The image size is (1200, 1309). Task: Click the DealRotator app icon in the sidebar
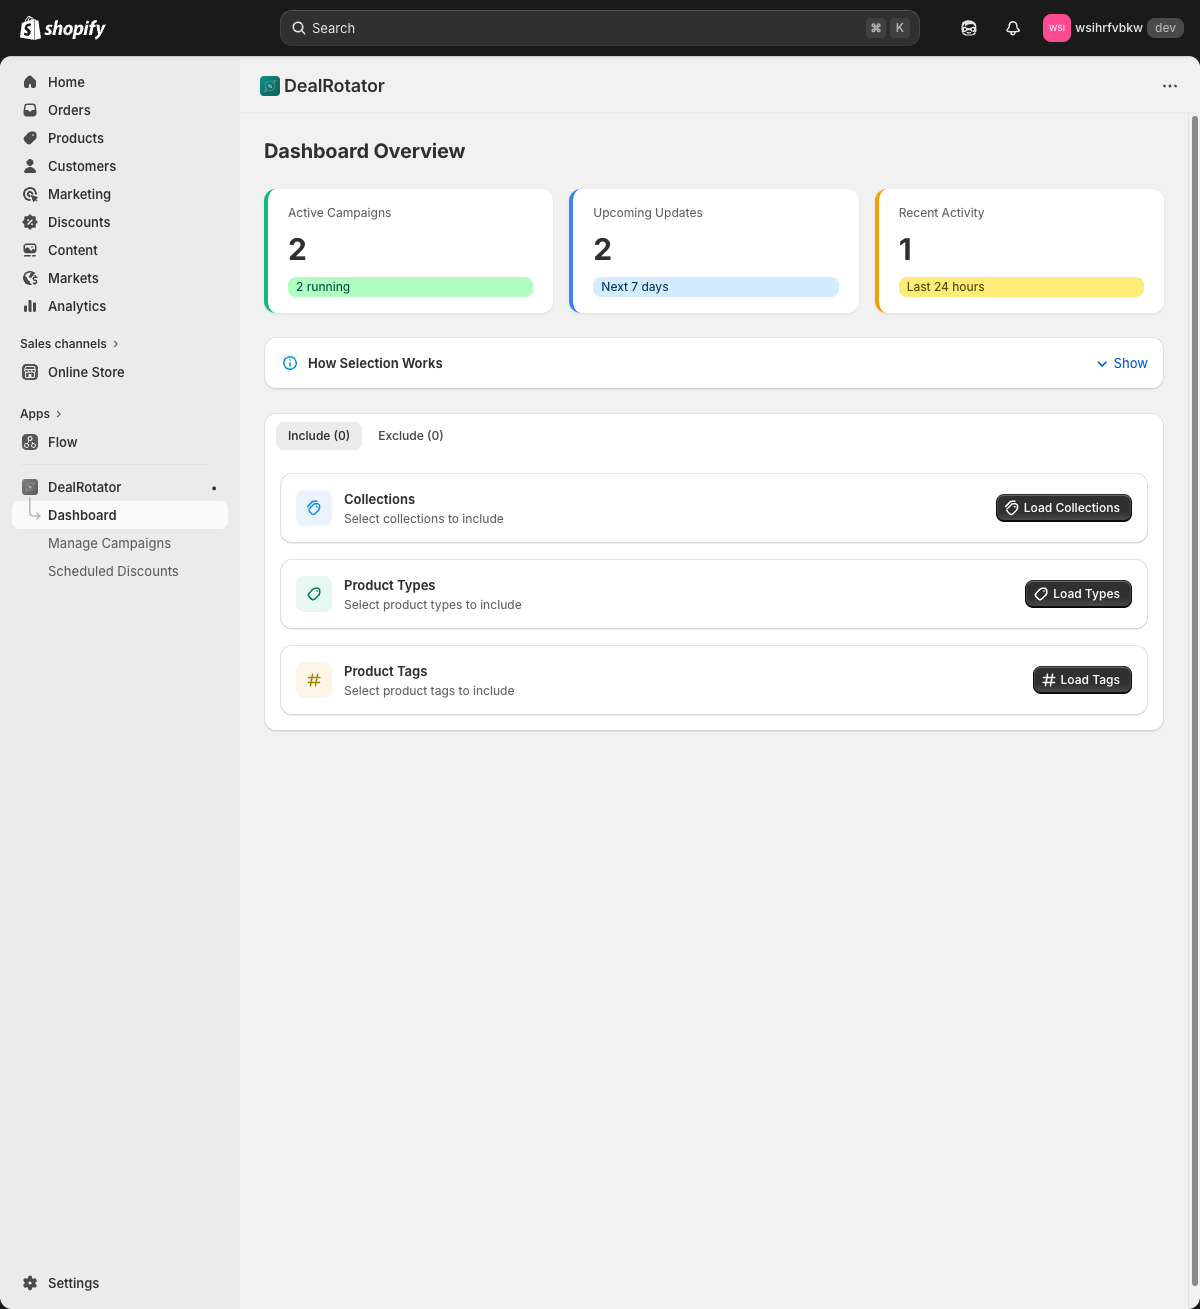click(x=29, y=487)
